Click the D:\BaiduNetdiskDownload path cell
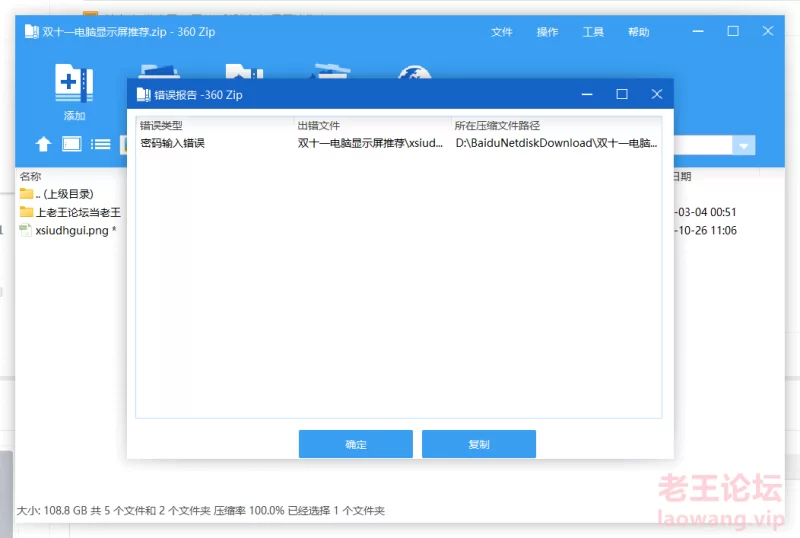The height and width of the screenshot is (538, 800). 556,143
